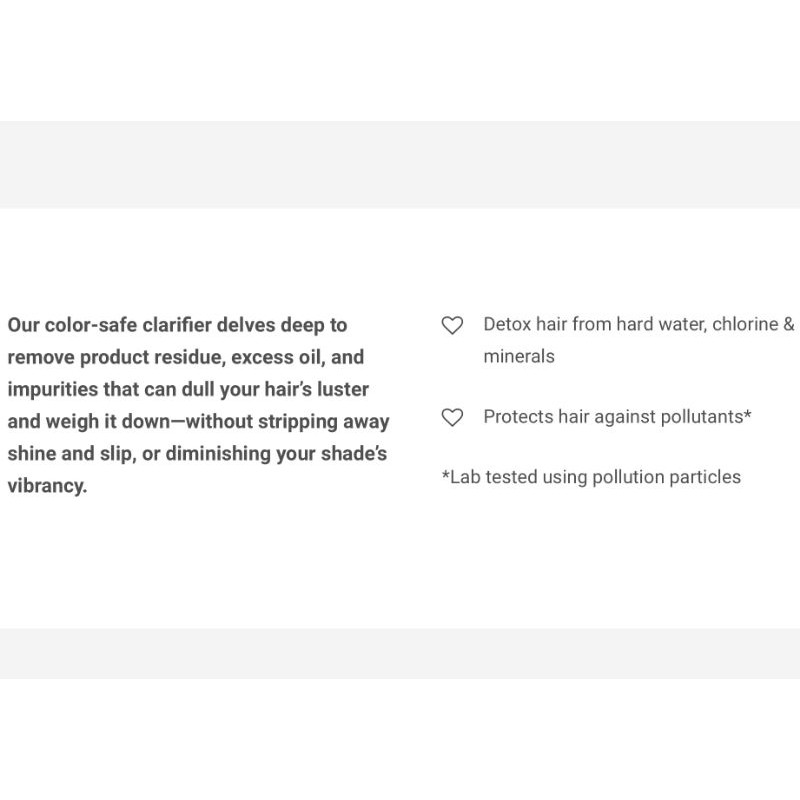
Task: Click the line starting 'Our color-safe clarifier'
Action: (x=177, y=325)
